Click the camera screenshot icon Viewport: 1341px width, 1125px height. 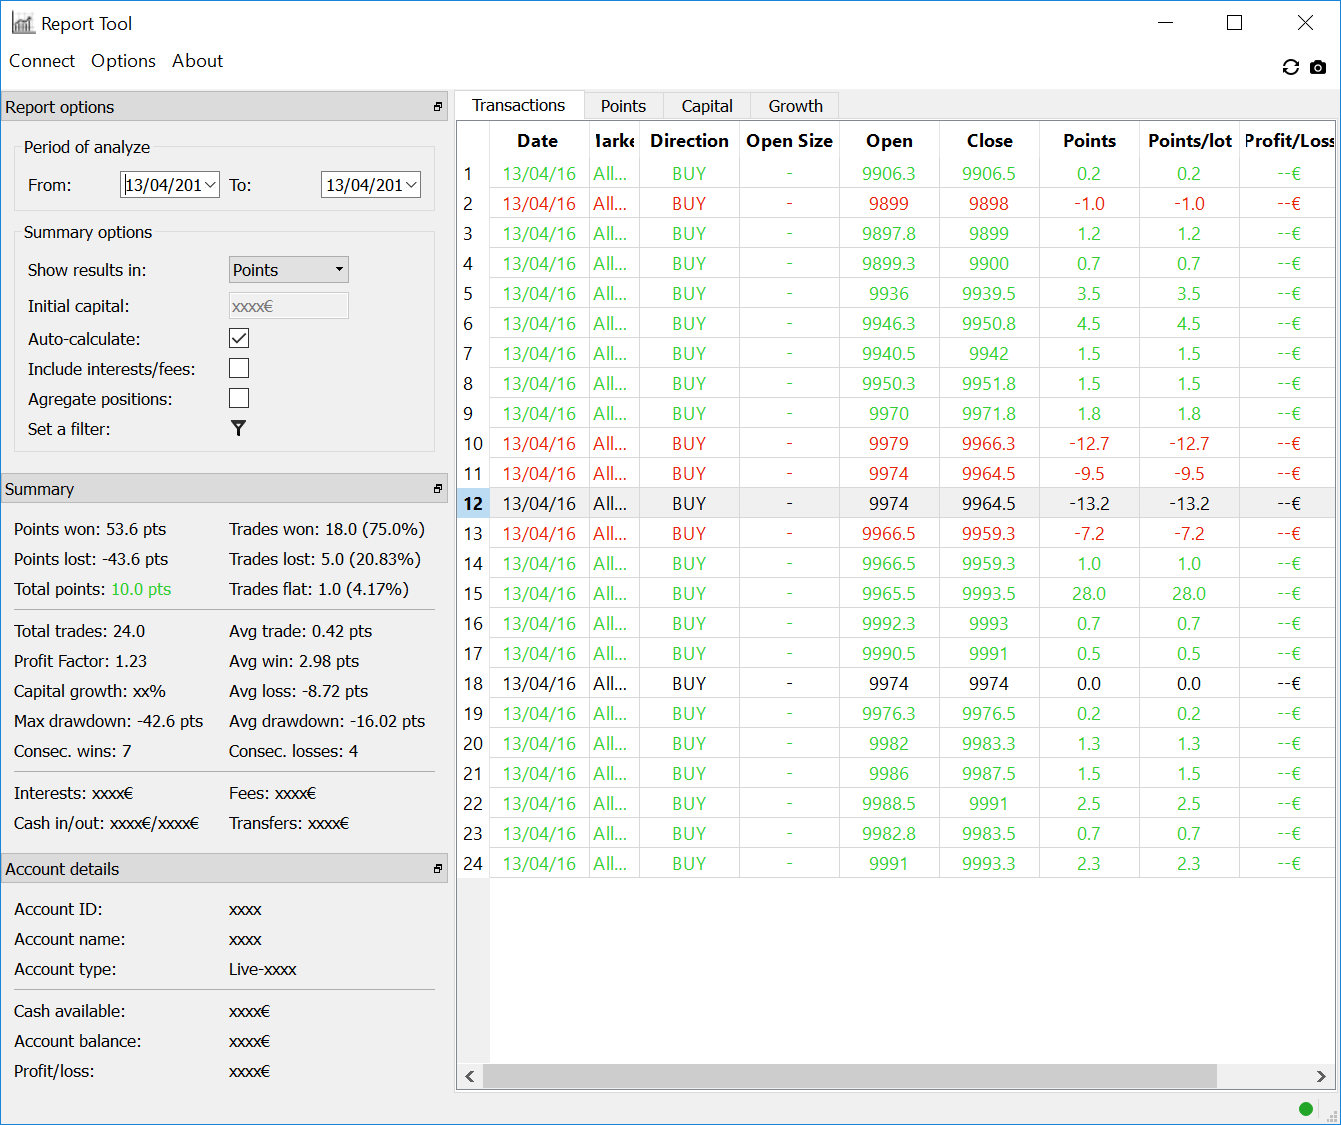pyautogui.click(x=1318, y=67)
